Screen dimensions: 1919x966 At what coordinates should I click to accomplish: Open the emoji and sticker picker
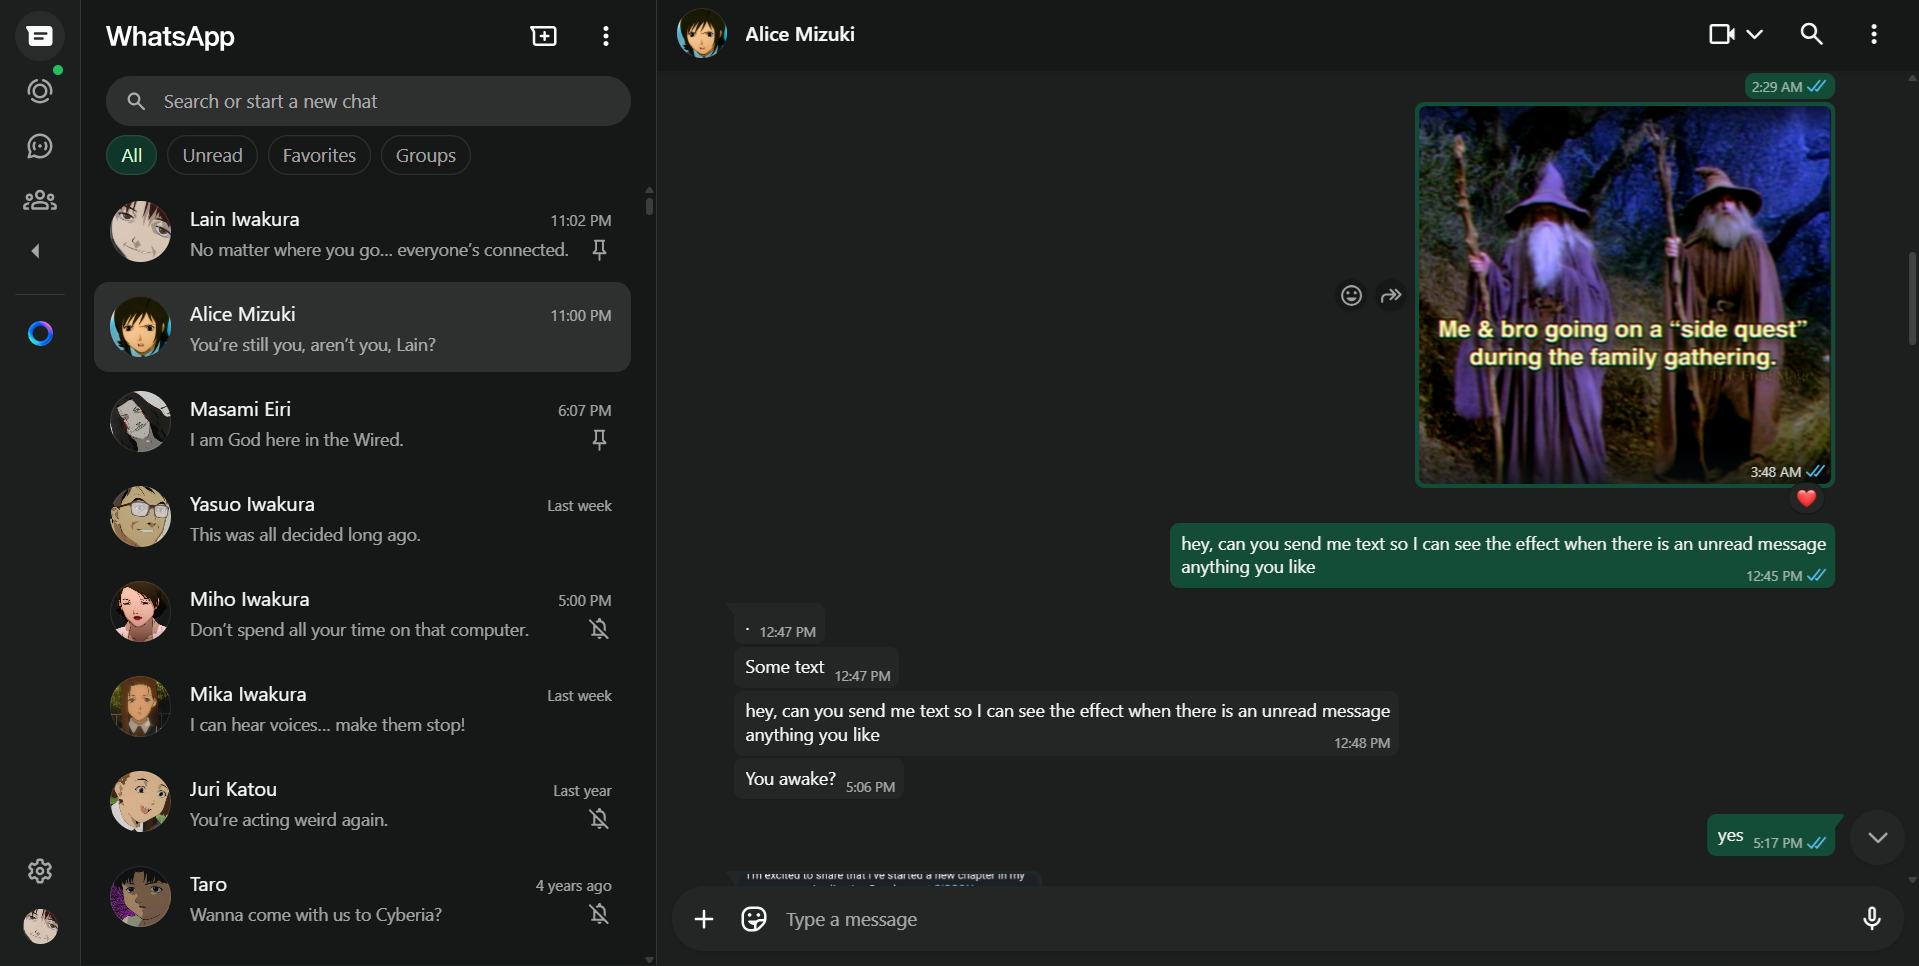754,919
